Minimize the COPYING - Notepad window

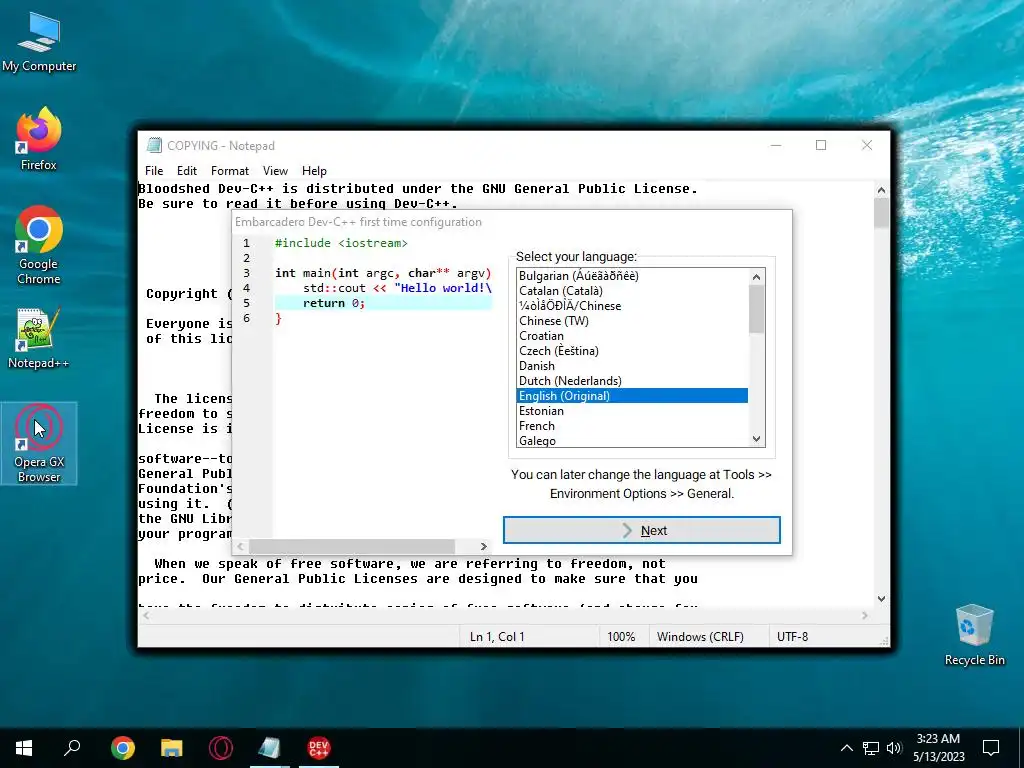click(776, 145)
